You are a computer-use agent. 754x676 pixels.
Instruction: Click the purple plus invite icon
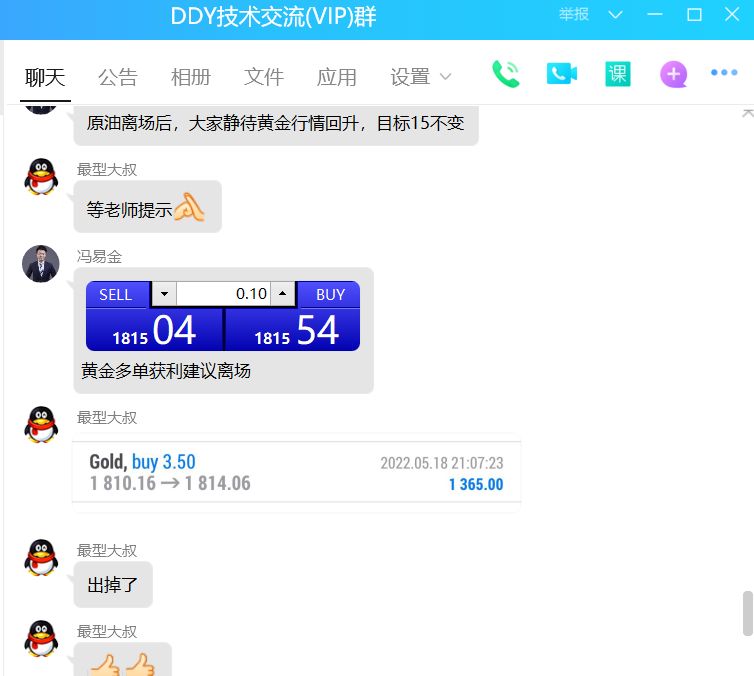pos(673,74)
